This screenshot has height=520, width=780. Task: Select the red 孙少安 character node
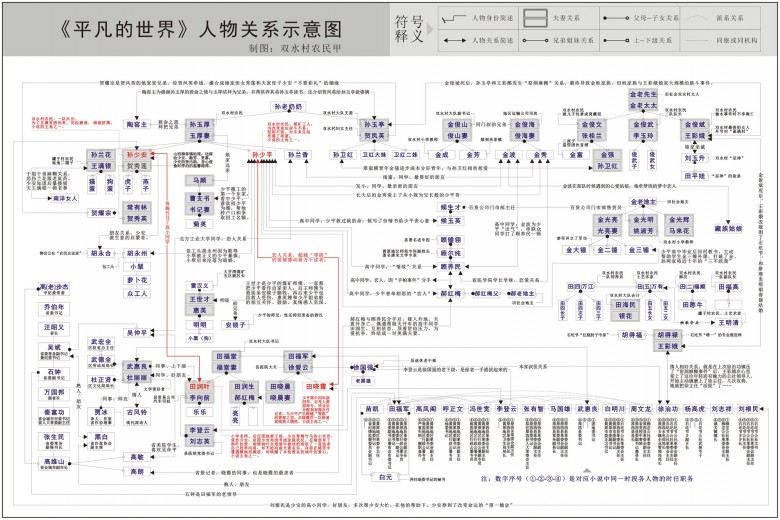point(137,155)
